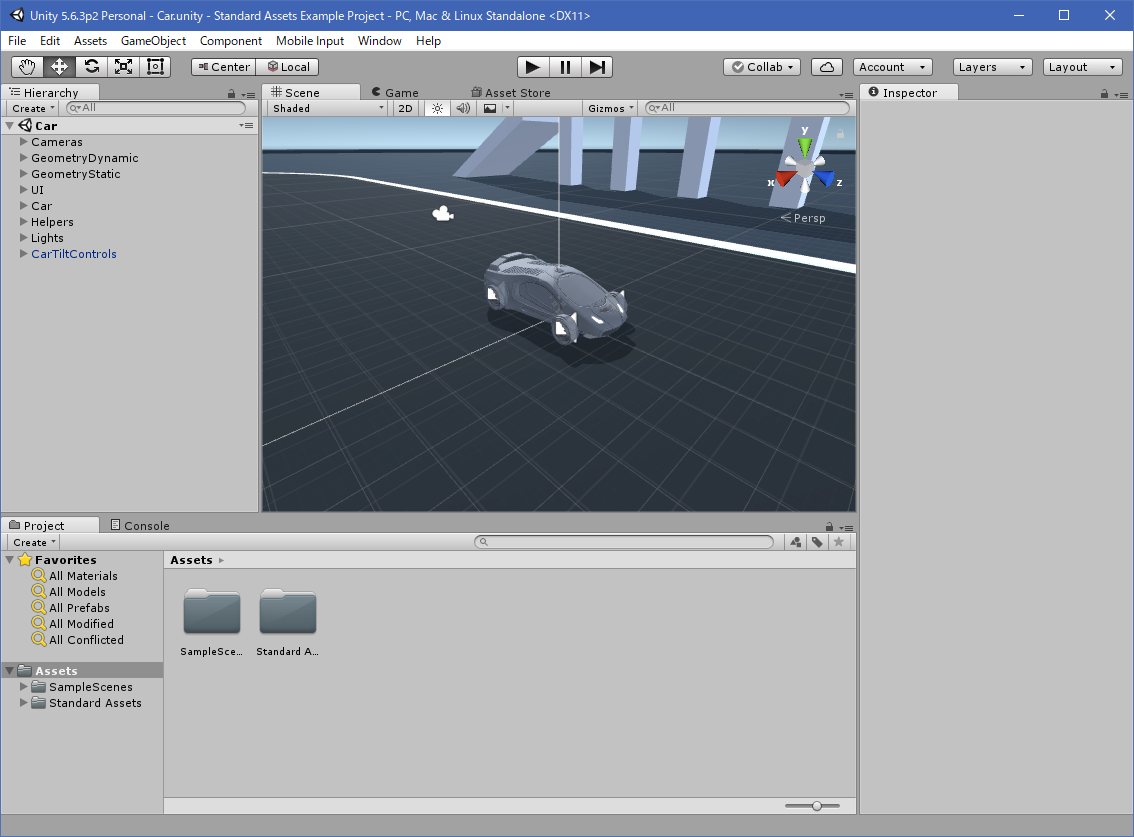The image size is (1134, 837).
Task: Select the Scale tool
Action: click(x=124, y=67)
